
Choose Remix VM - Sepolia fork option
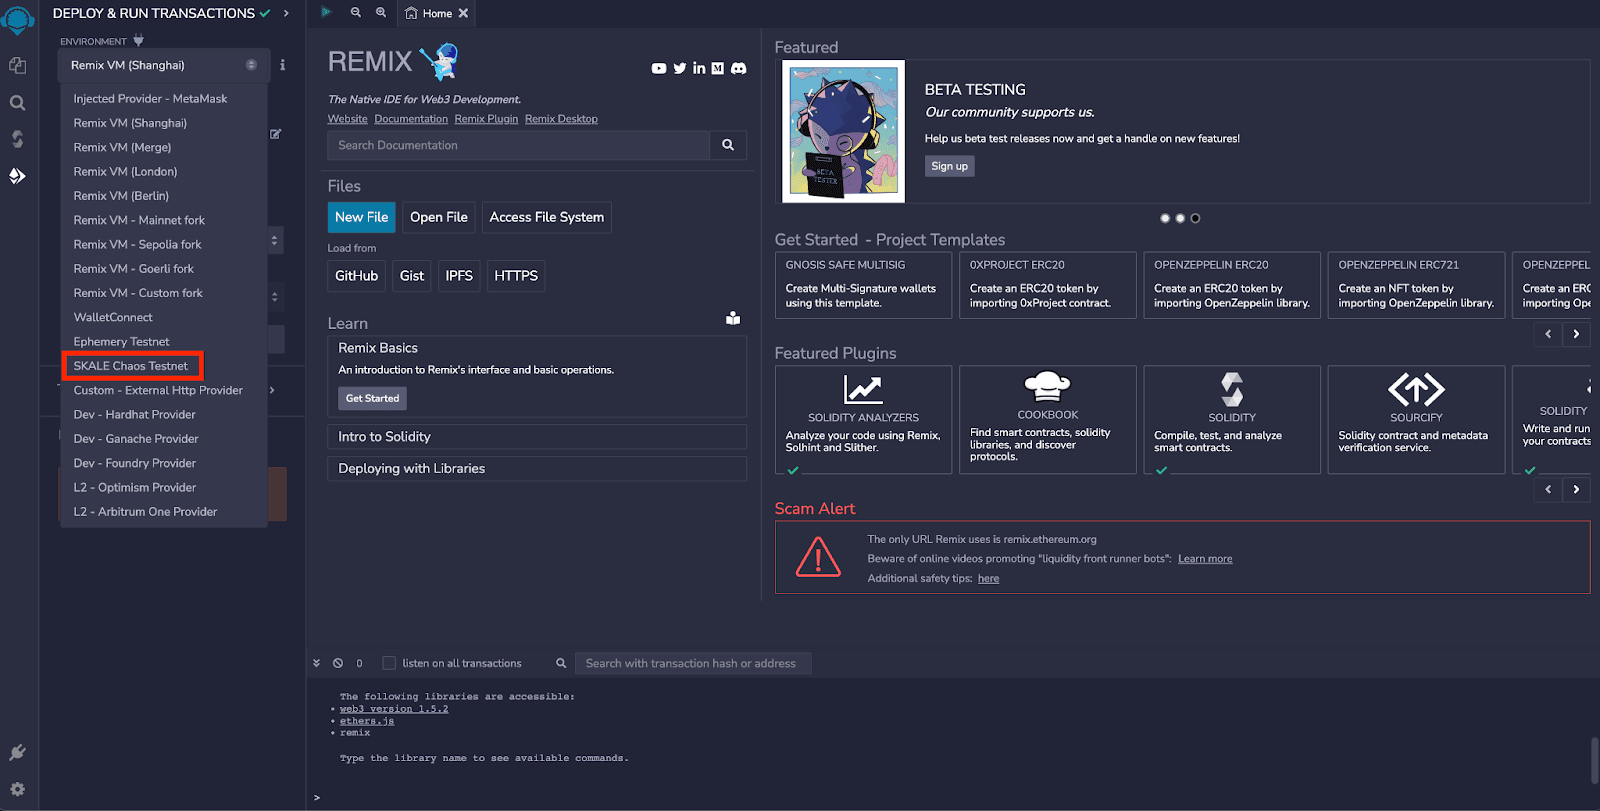[137, 245]
